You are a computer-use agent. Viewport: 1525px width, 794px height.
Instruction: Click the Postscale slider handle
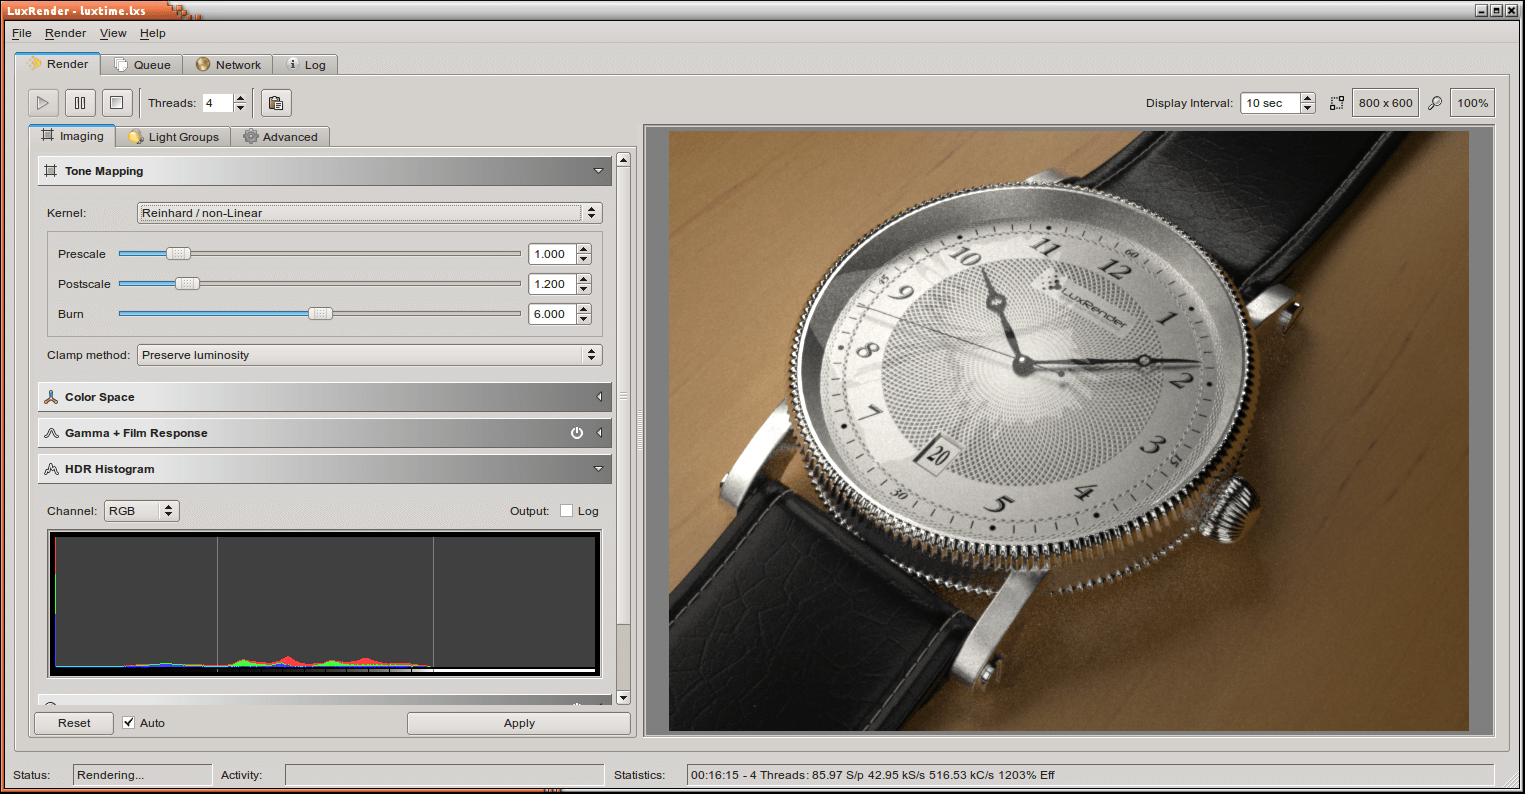click(x=187, y=284)
